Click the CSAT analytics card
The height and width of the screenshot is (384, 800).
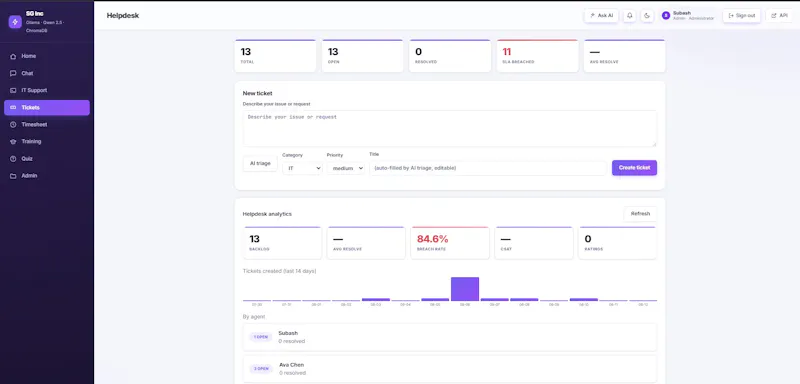click(x=534, y=243)
